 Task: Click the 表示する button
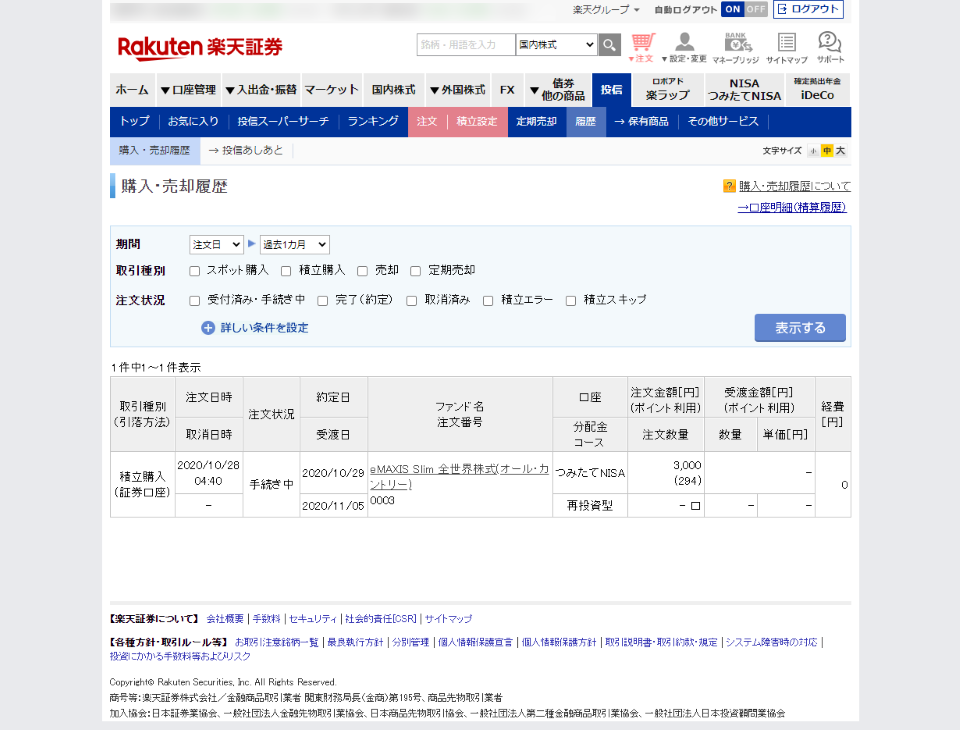point(800,328)
